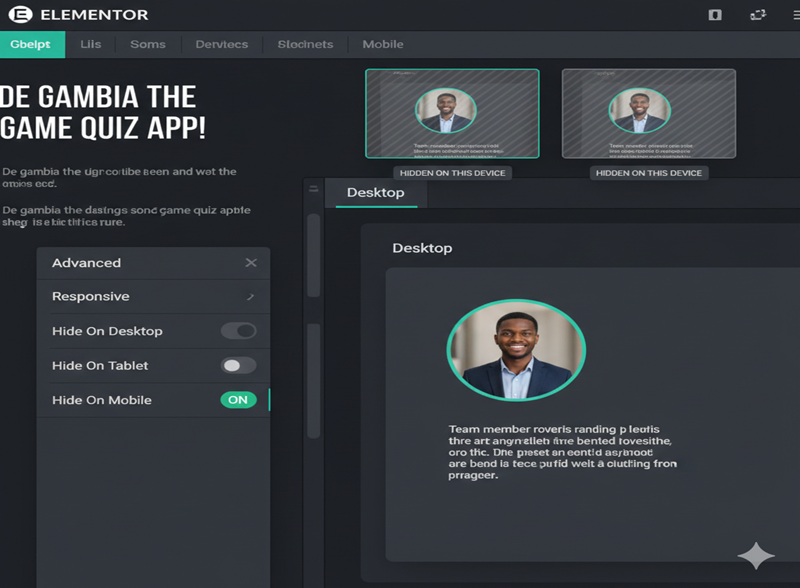Click the responsive device switch icon in top bar
Screen dimensions: 800x588
click(758, 15)
